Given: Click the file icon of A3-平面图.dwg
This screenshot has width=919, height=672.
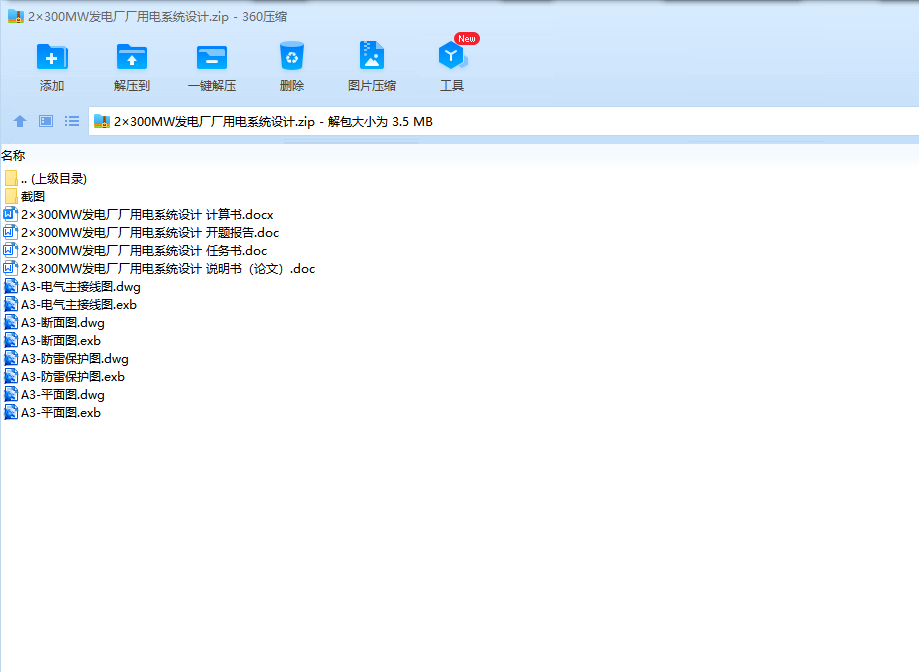Looking at the screenshot, I should 11,394.
